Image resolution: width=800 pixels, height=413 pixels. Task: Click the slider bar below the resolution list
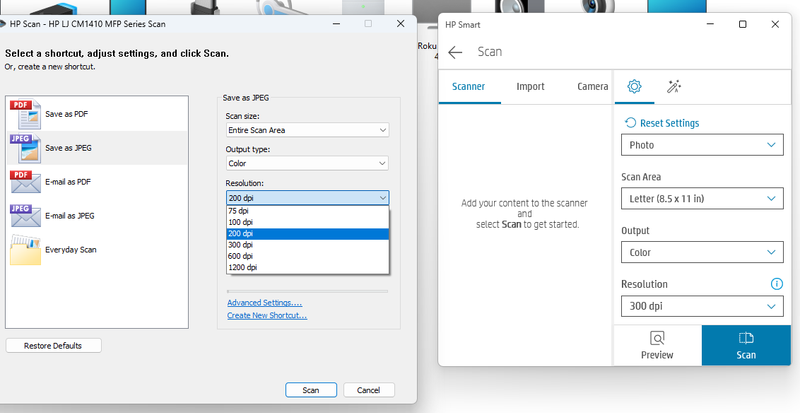[x=307, y=291]
